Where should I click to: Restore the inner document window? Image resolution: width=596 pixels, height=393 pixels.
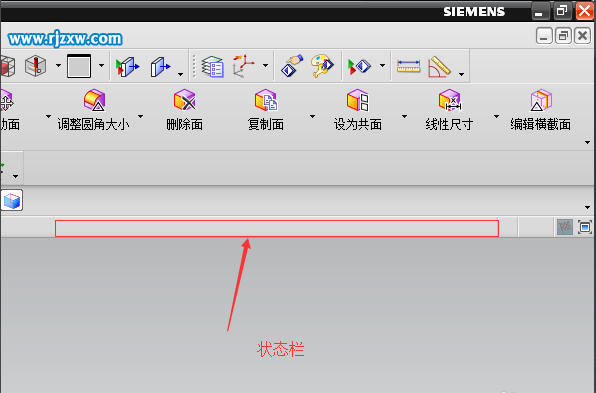(x=563, y=36)
